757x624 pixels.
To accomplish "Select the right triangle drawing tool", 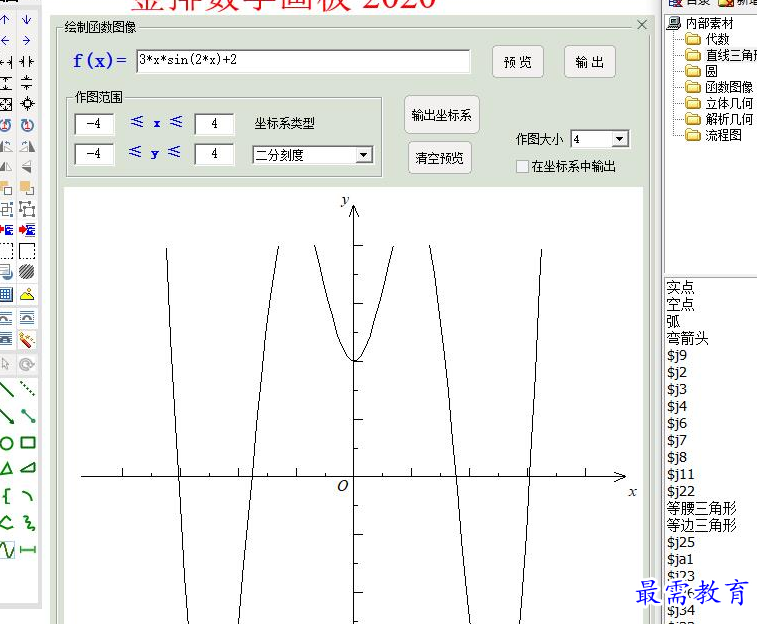I will [28, 468].
